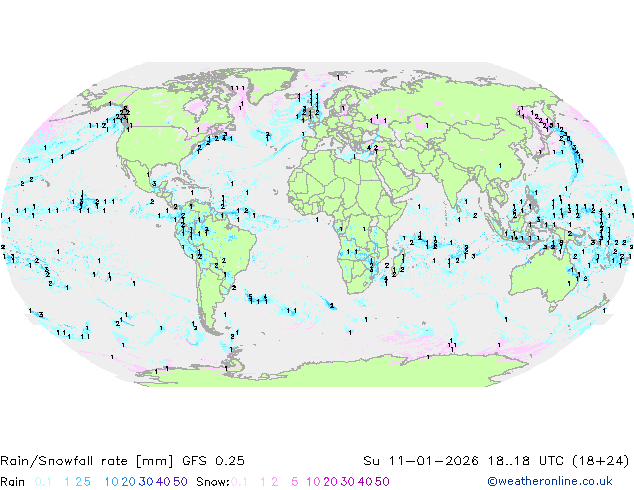The image size is (634, 490).
Task: Click Greenland on the world map
Action: click(271, 85)
